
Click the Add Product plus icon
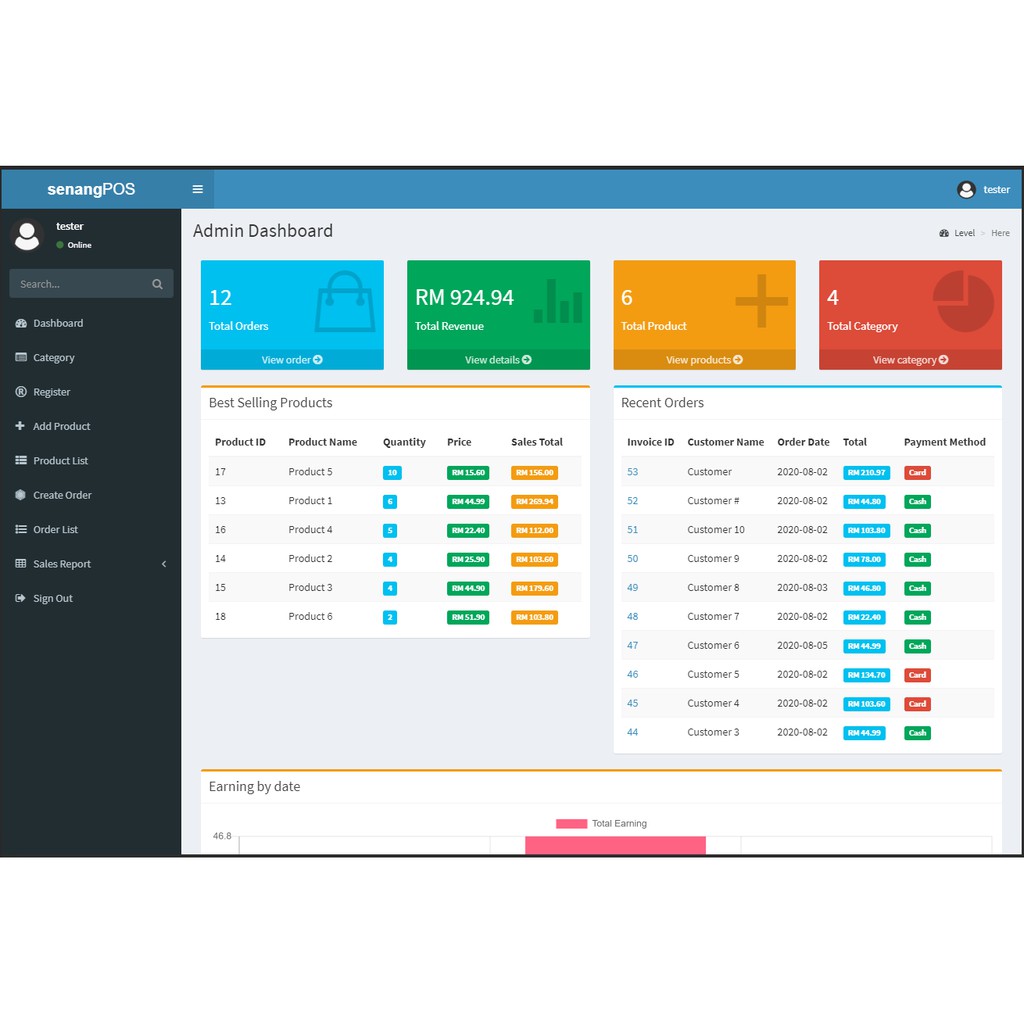[x=21, y=426]
